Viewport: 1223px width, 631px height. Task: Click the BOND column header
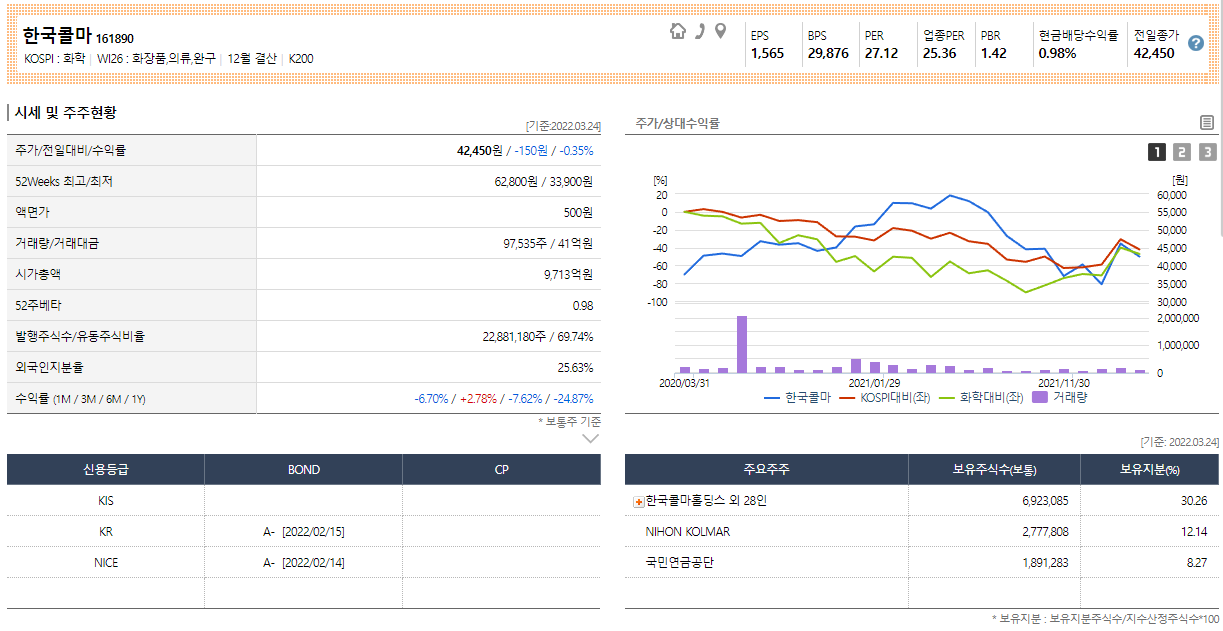coord(304,469)
